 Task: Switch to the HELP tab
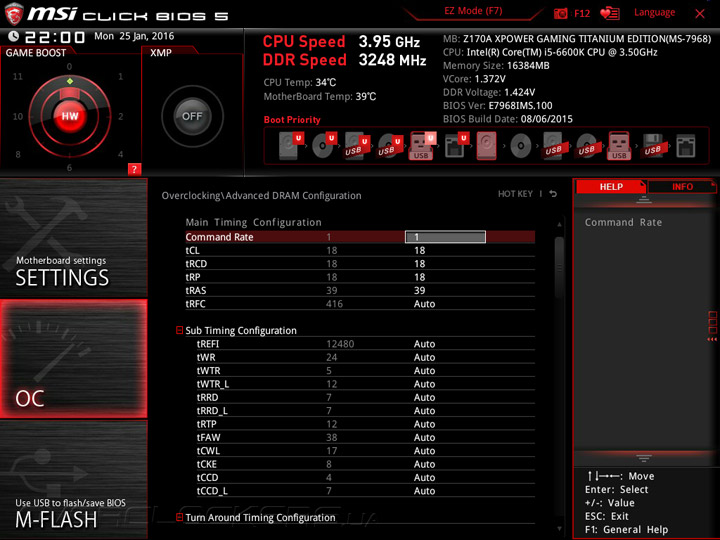tap(611, 186)
